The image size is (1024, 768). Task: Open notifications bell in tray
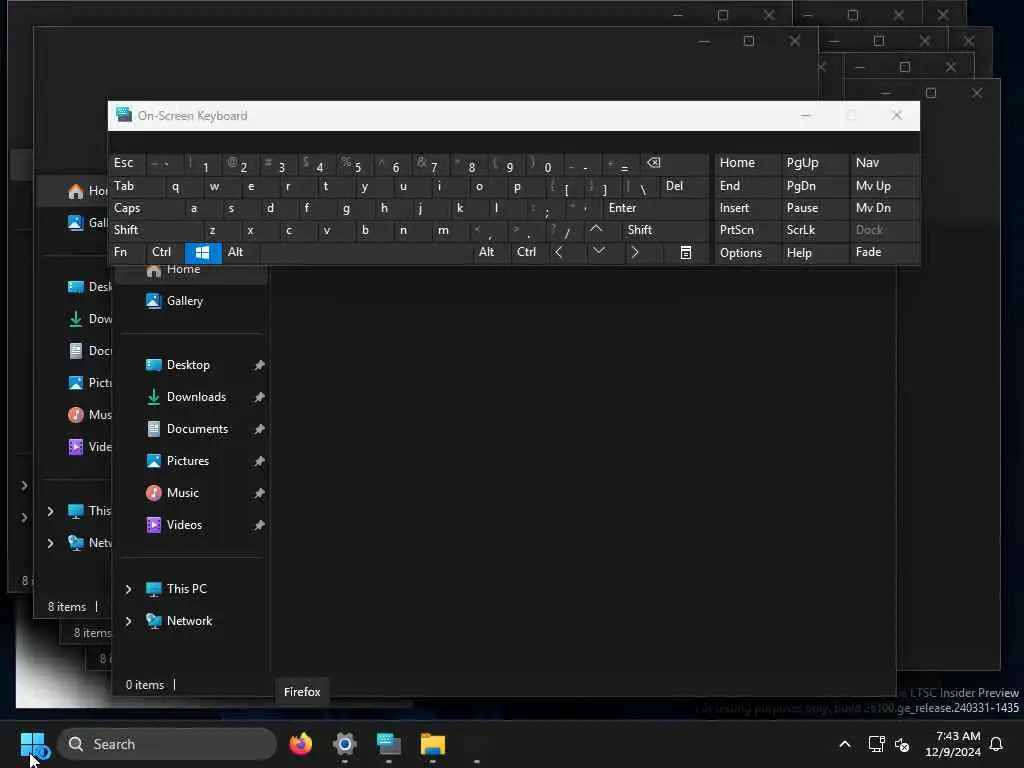pyautogui.click(x=996, y=744)
